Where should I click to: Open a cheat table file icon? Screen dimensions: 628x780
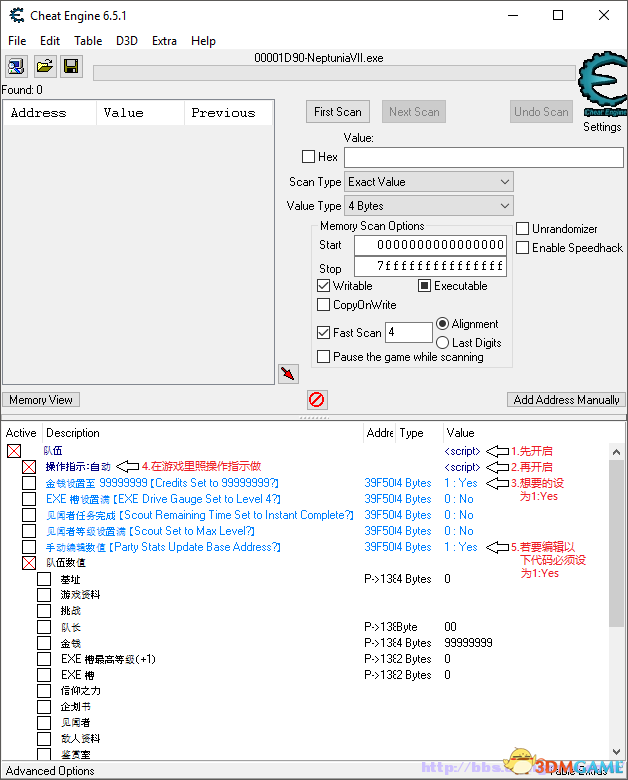(x=45, y=66)
